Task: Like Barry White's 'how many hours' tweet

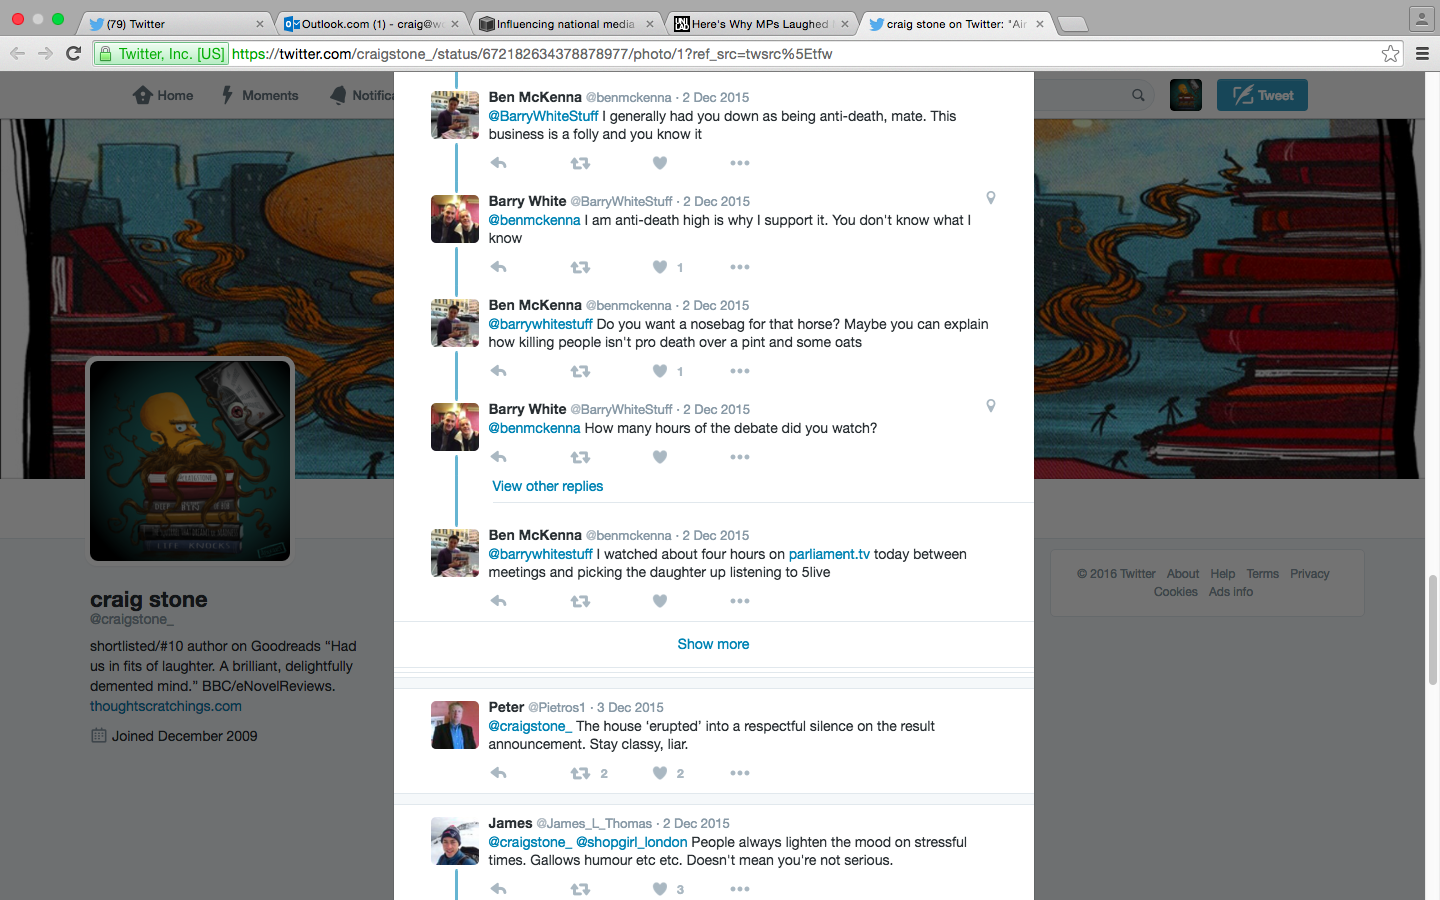Action: point(660,457)
